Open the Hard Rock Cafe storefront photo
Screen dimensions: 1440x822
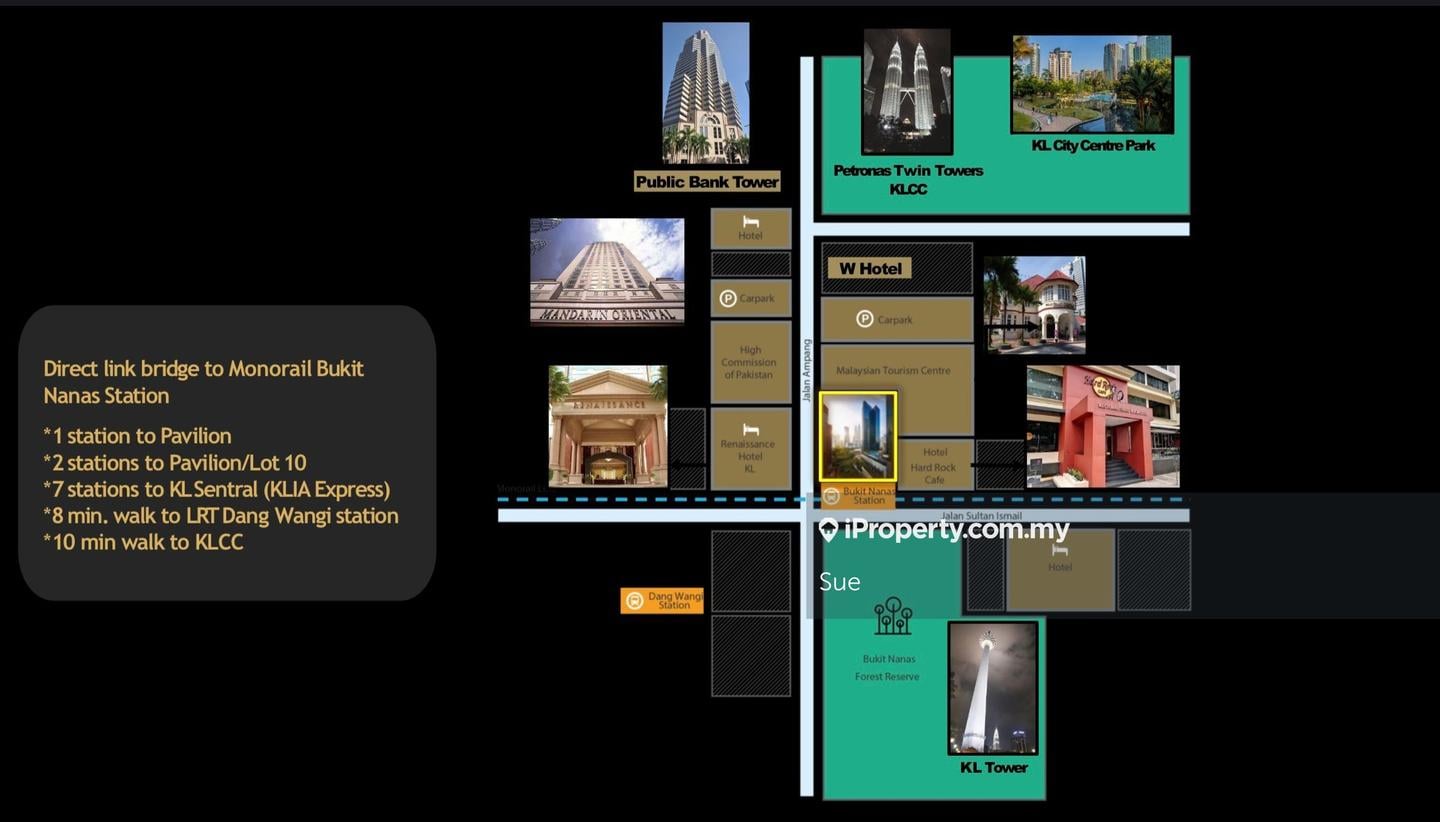coord(1103,426)
